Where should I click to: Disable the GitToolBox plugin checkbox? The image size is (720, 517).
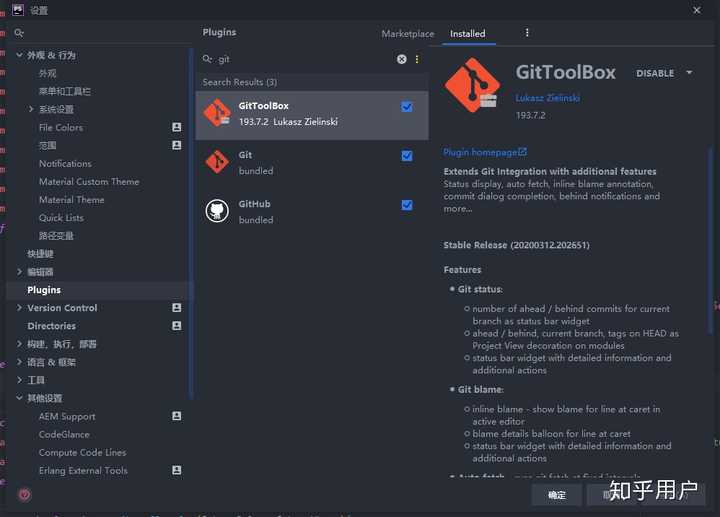tap(407, 107)
